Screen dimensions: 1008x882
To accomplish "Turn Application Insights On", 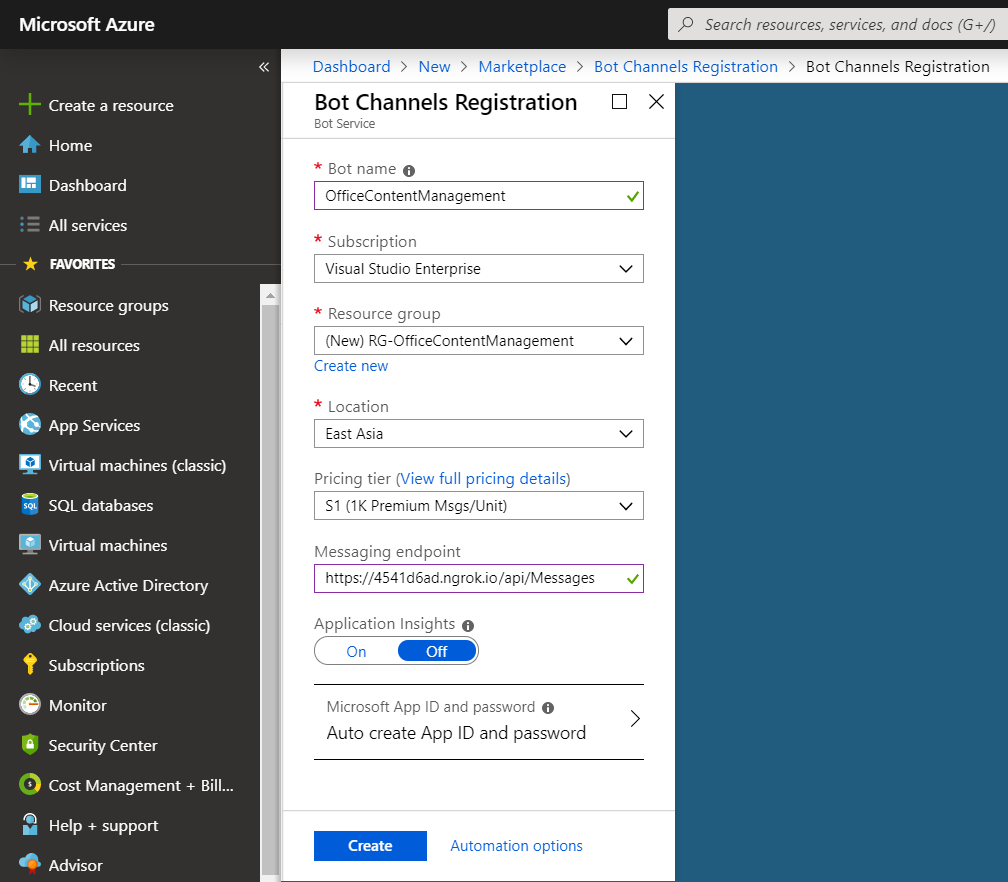I will click(356, 651).
